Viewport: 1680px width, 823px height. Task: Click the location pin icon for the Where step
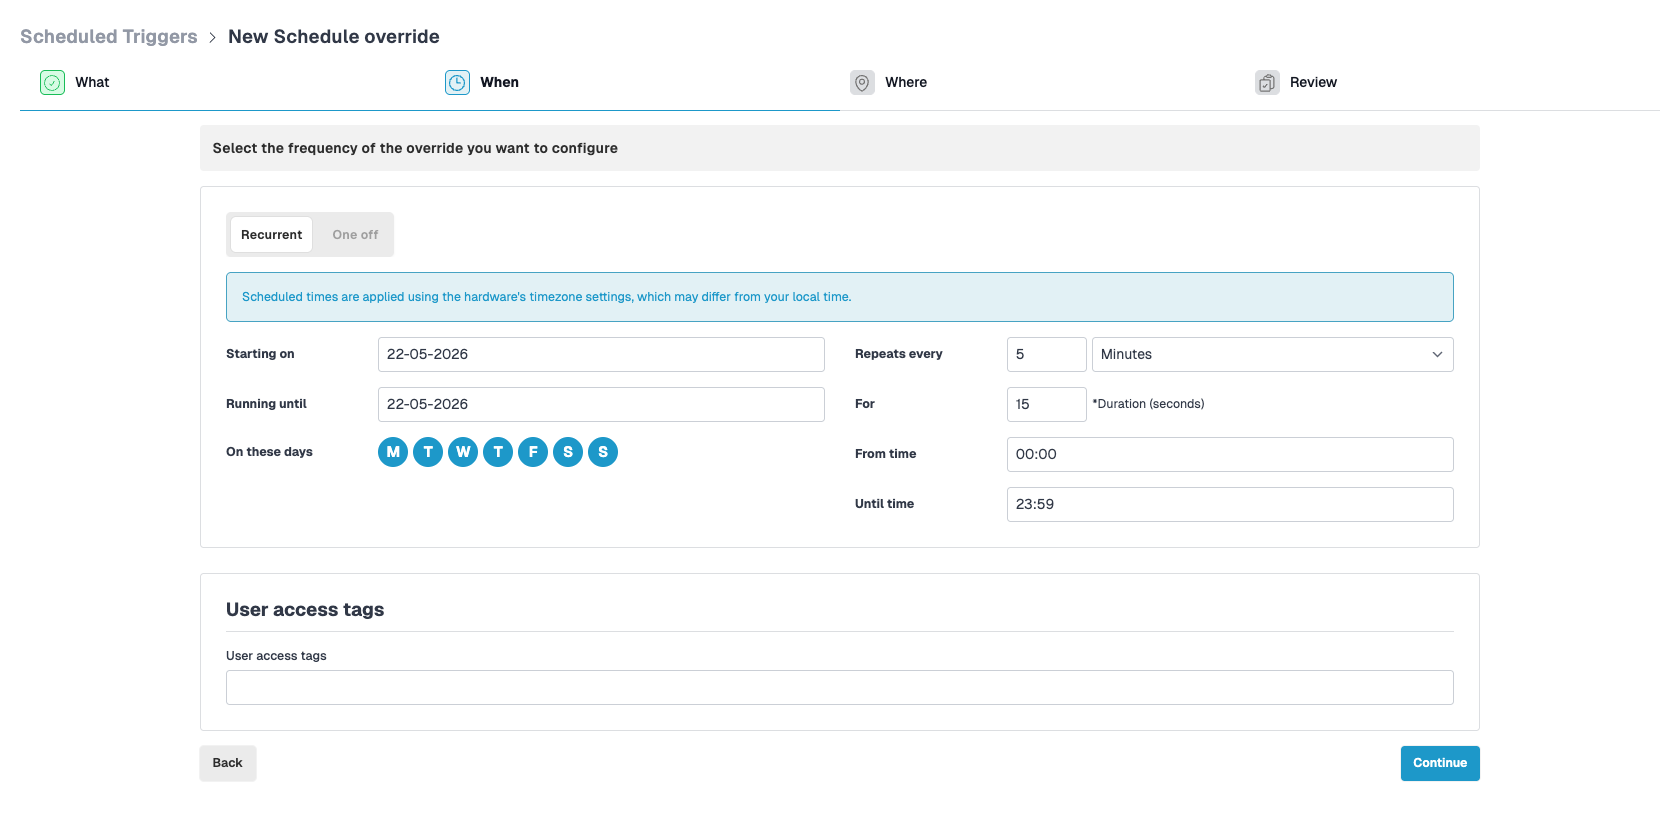coord(862,83)
